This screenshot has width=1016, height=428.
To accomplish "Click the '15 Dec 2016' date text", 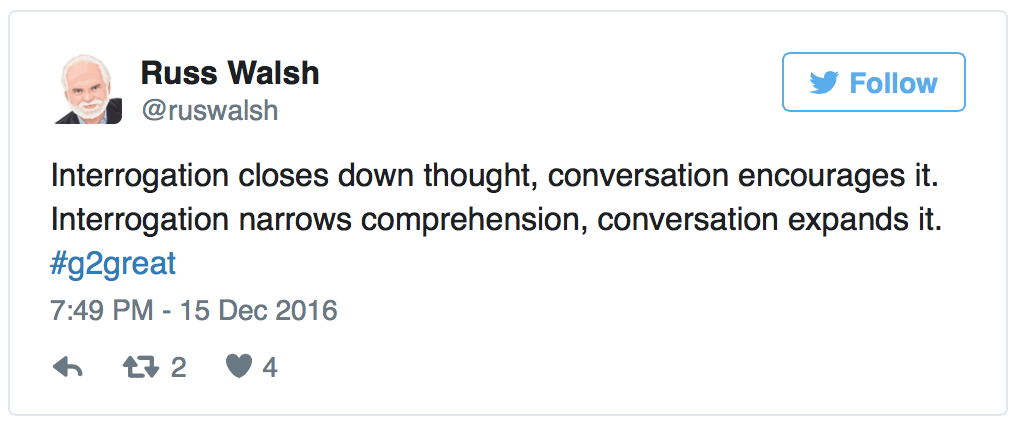I will click(259, 311).
